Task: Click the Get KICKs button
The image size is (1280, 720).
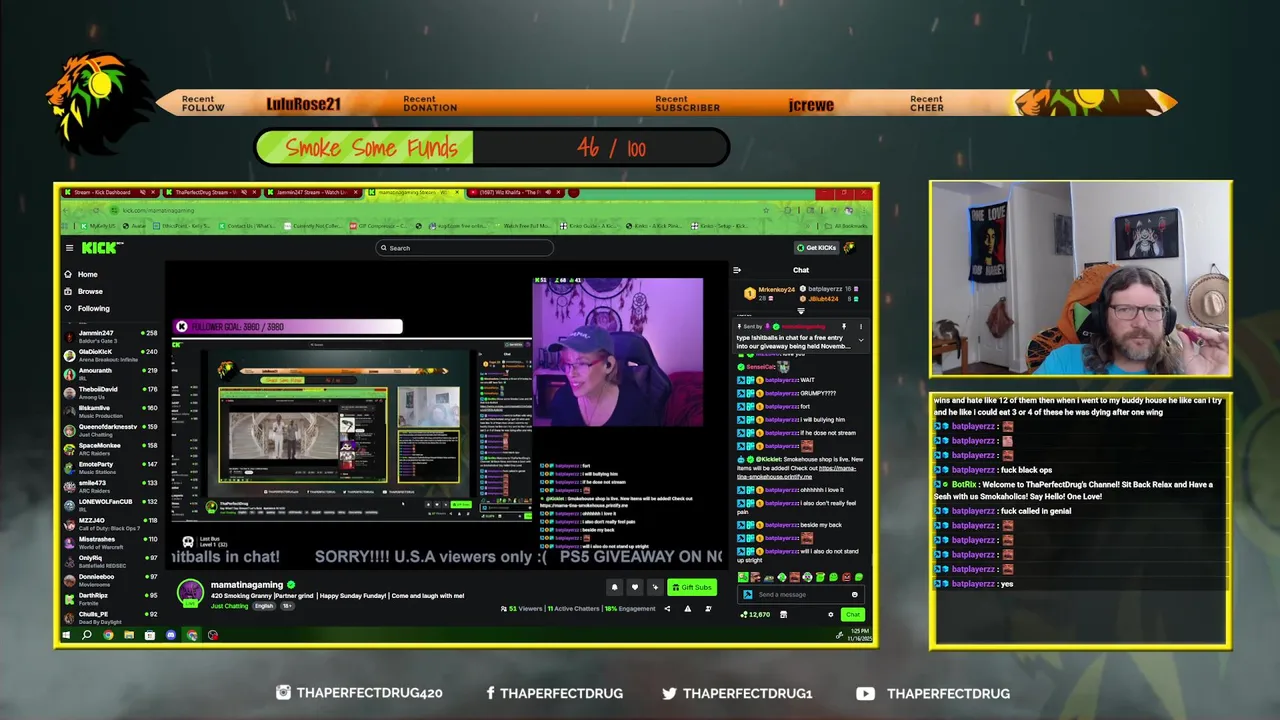Action: [x=816, y=248]
